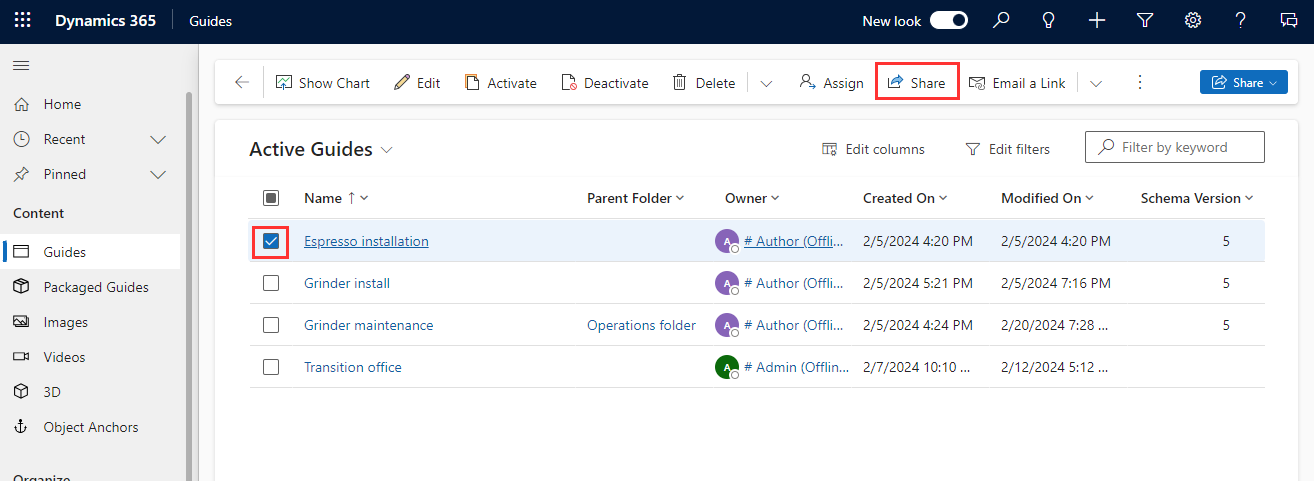The image size is (1314, 481).
Task: Select Object Anchors in the sidebar
Action: (x=90, y=427)
